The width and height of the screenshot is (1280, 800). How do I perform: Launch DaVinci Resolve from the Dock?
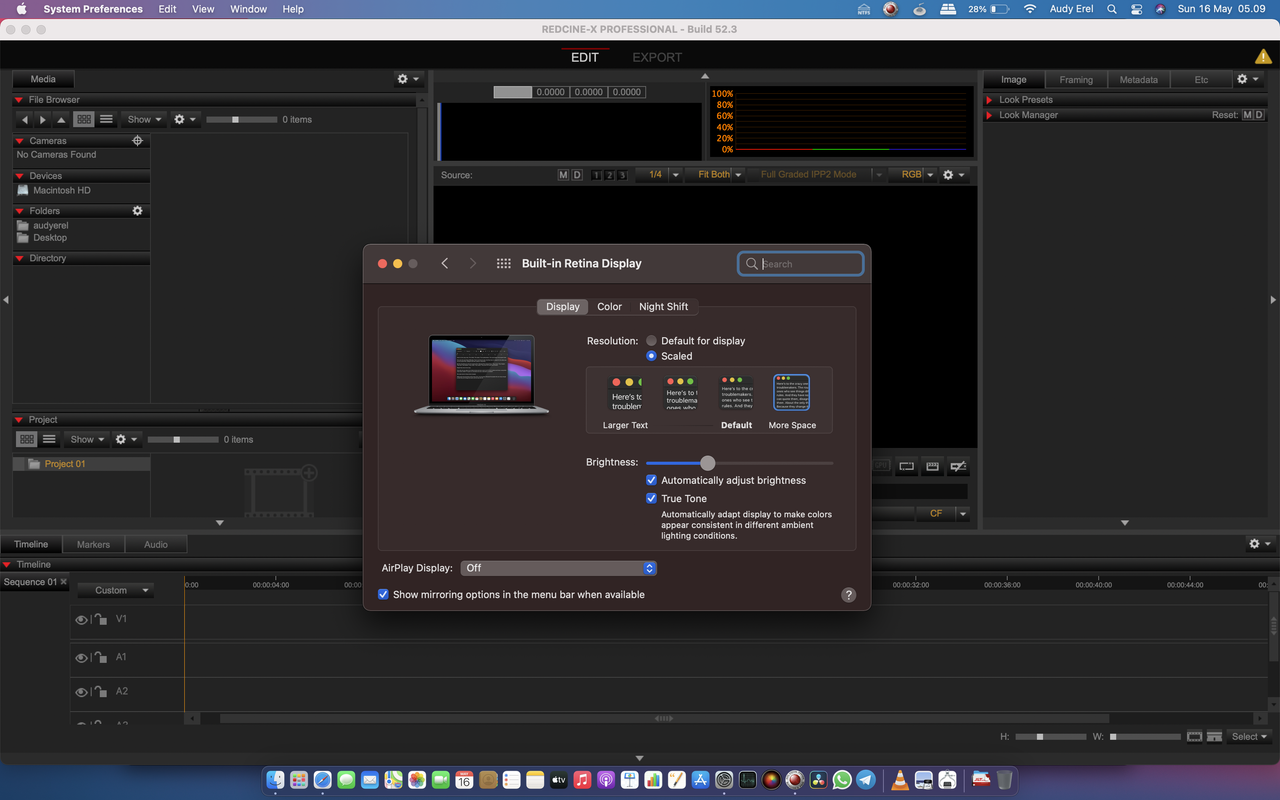pyautogui.click(x=818, y=780)
